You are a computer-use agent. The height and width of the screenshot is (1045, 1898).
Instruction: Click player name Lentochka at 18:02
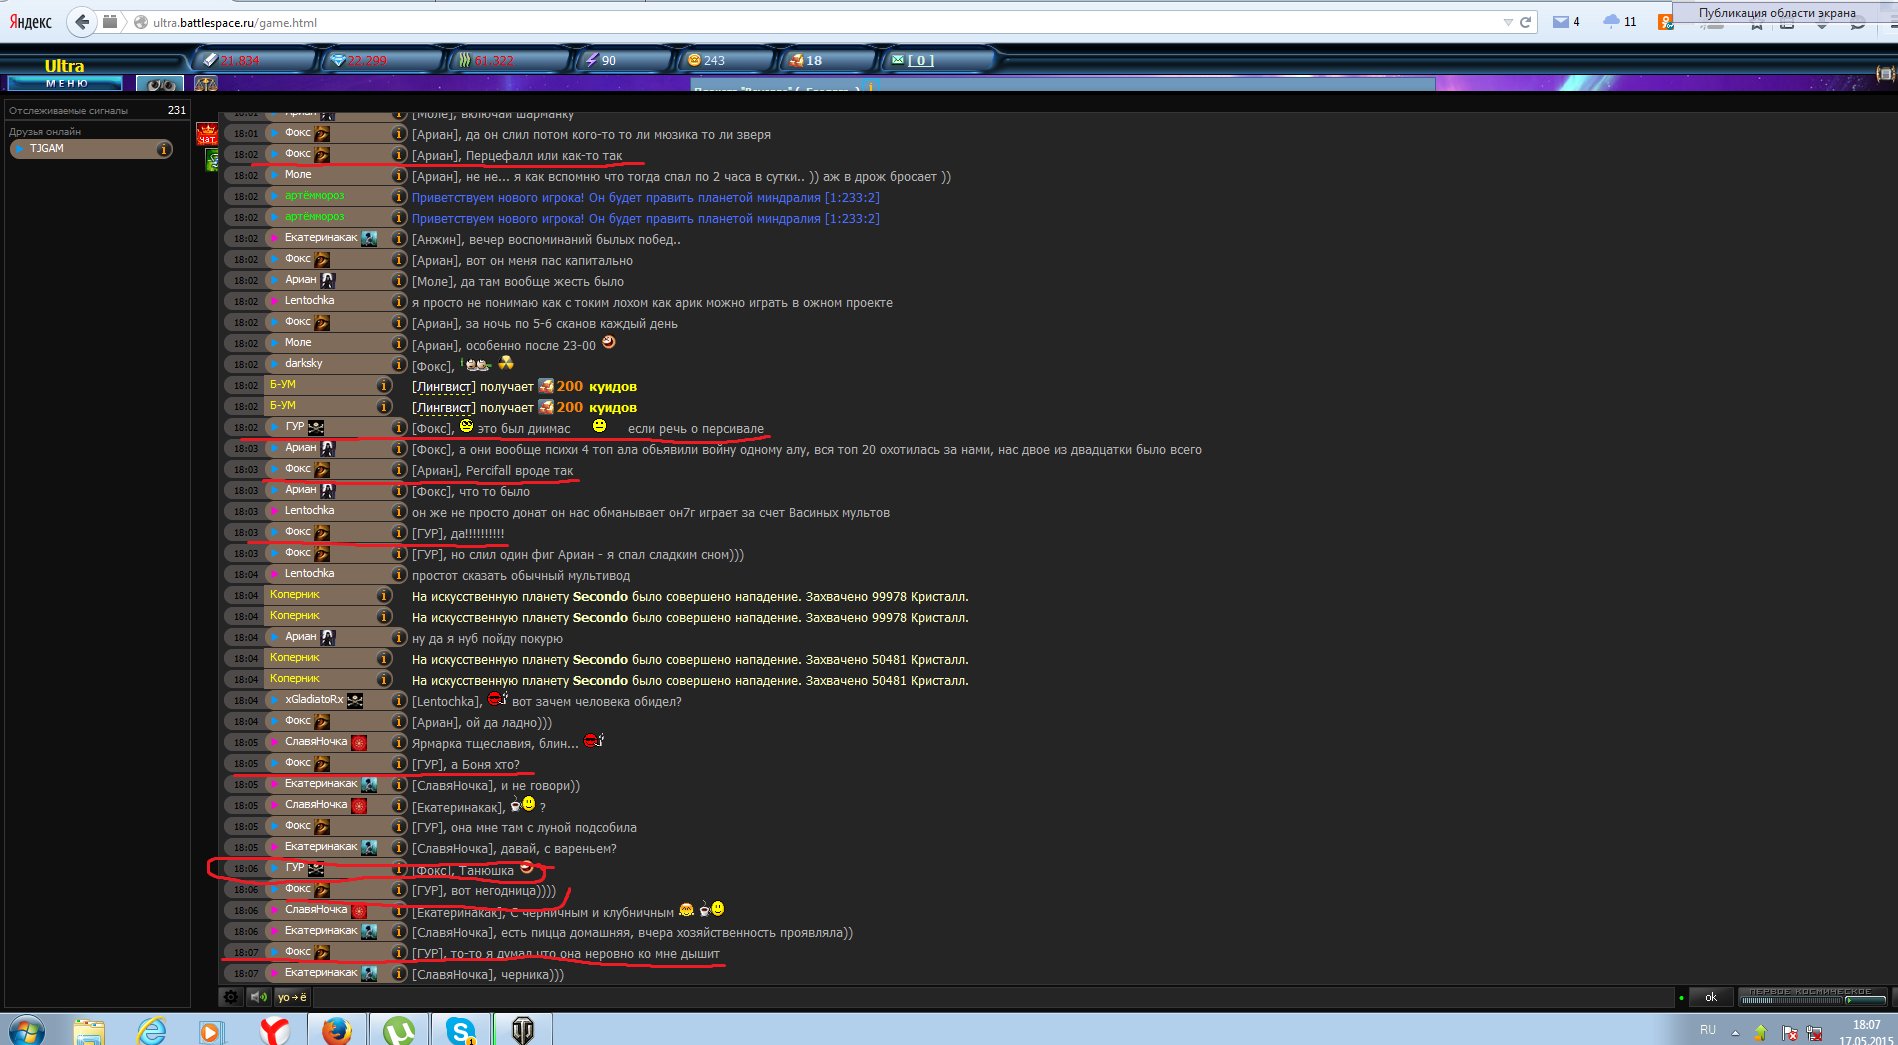tap(310, 301)
